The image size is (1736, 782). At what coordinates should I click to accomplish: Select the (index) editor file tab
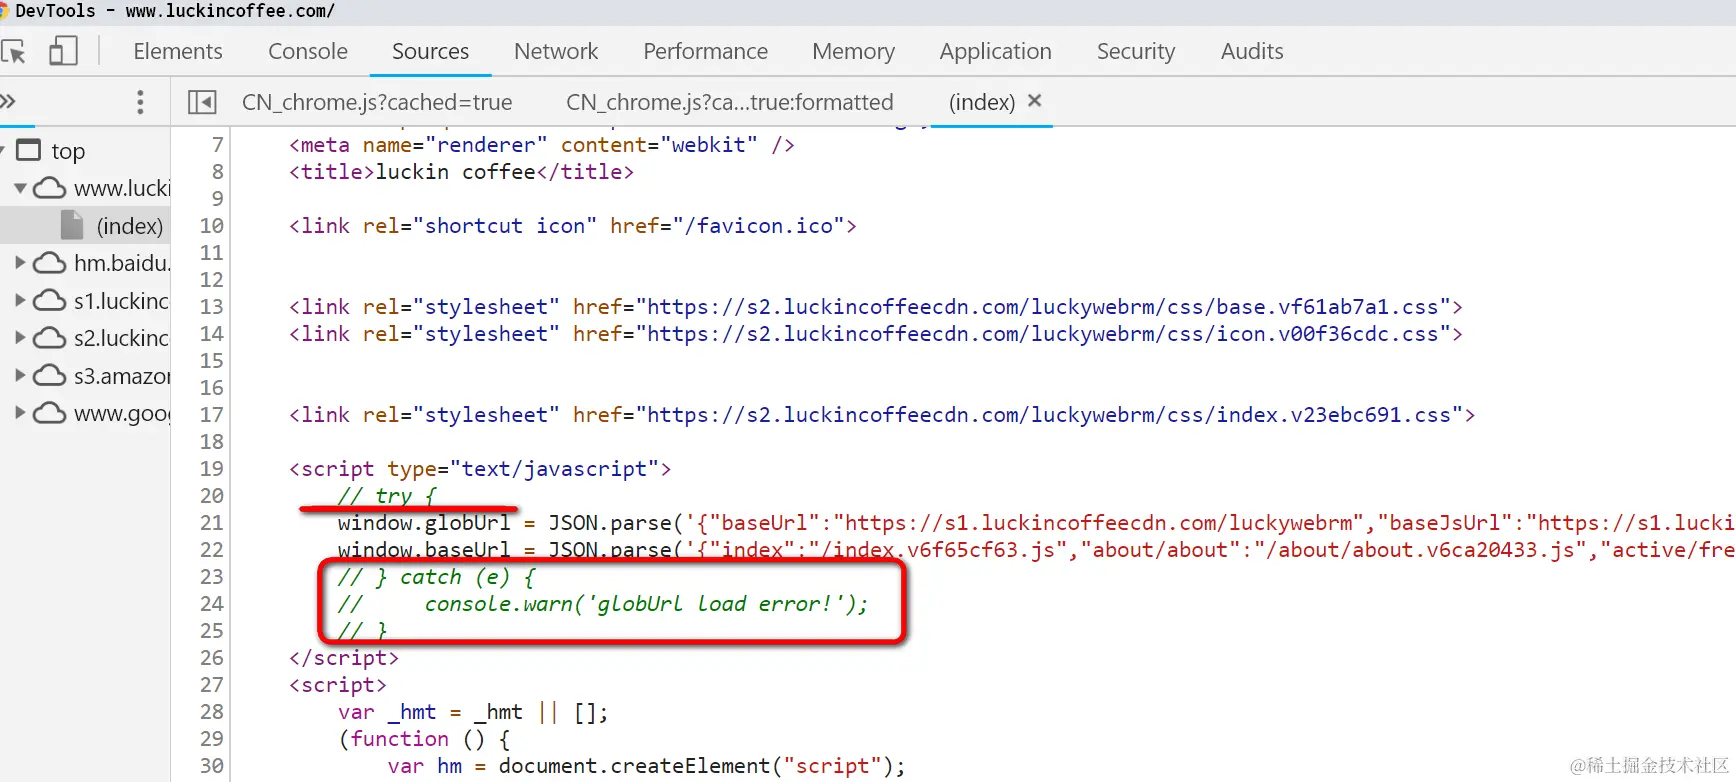coord(982,102)
